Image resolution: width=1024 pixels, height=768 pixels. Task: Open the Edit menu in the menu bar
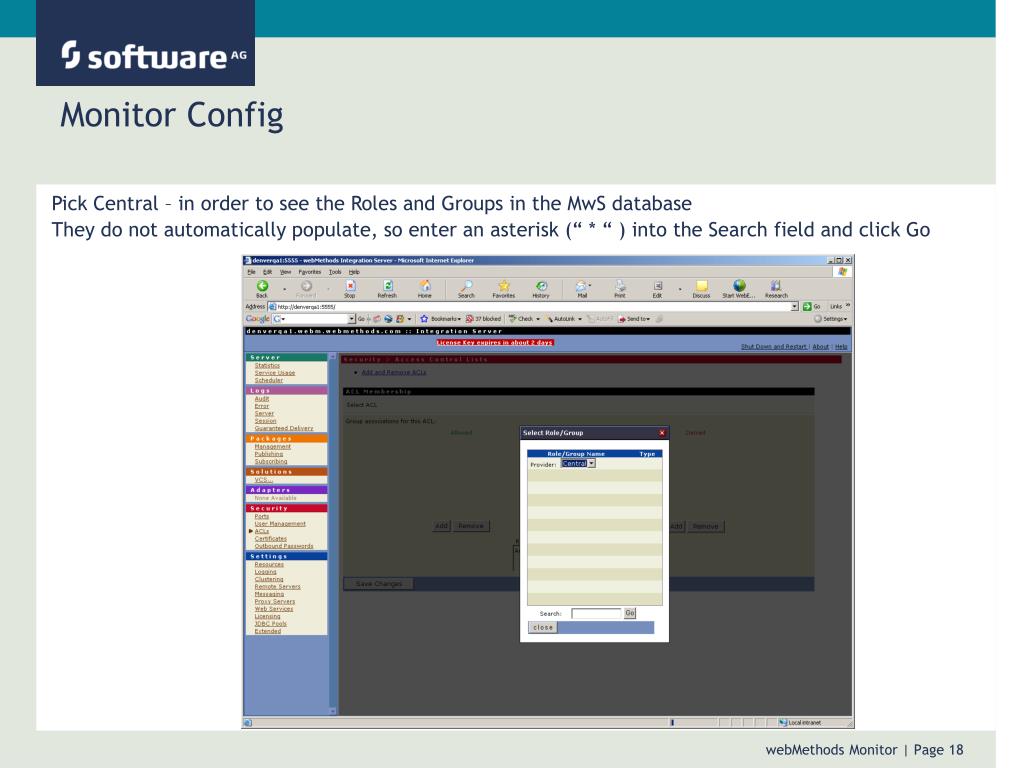267,272
